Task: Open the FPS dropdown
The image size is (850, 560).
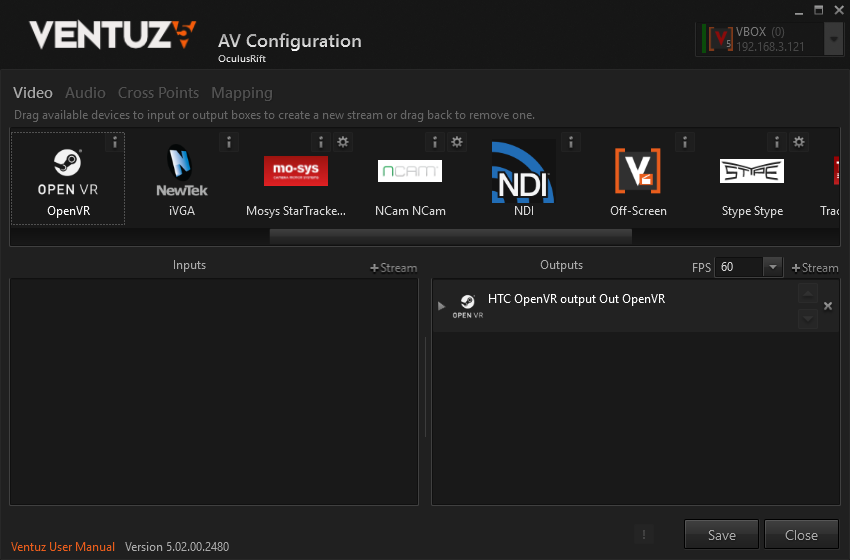Action: click(x=772, y=267)
